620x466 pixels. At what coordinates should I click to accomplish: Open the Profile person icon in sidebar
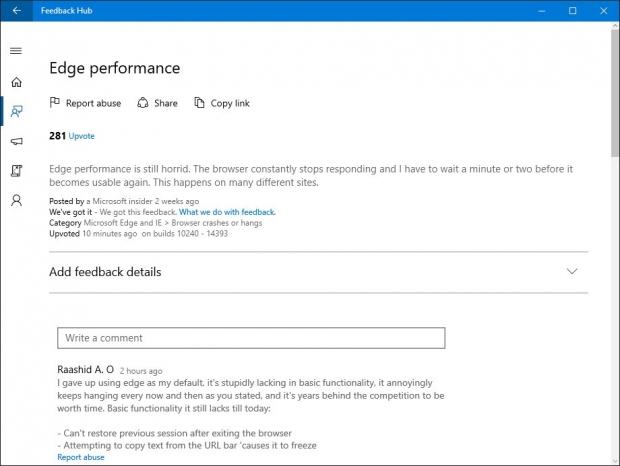click(16, 200)
